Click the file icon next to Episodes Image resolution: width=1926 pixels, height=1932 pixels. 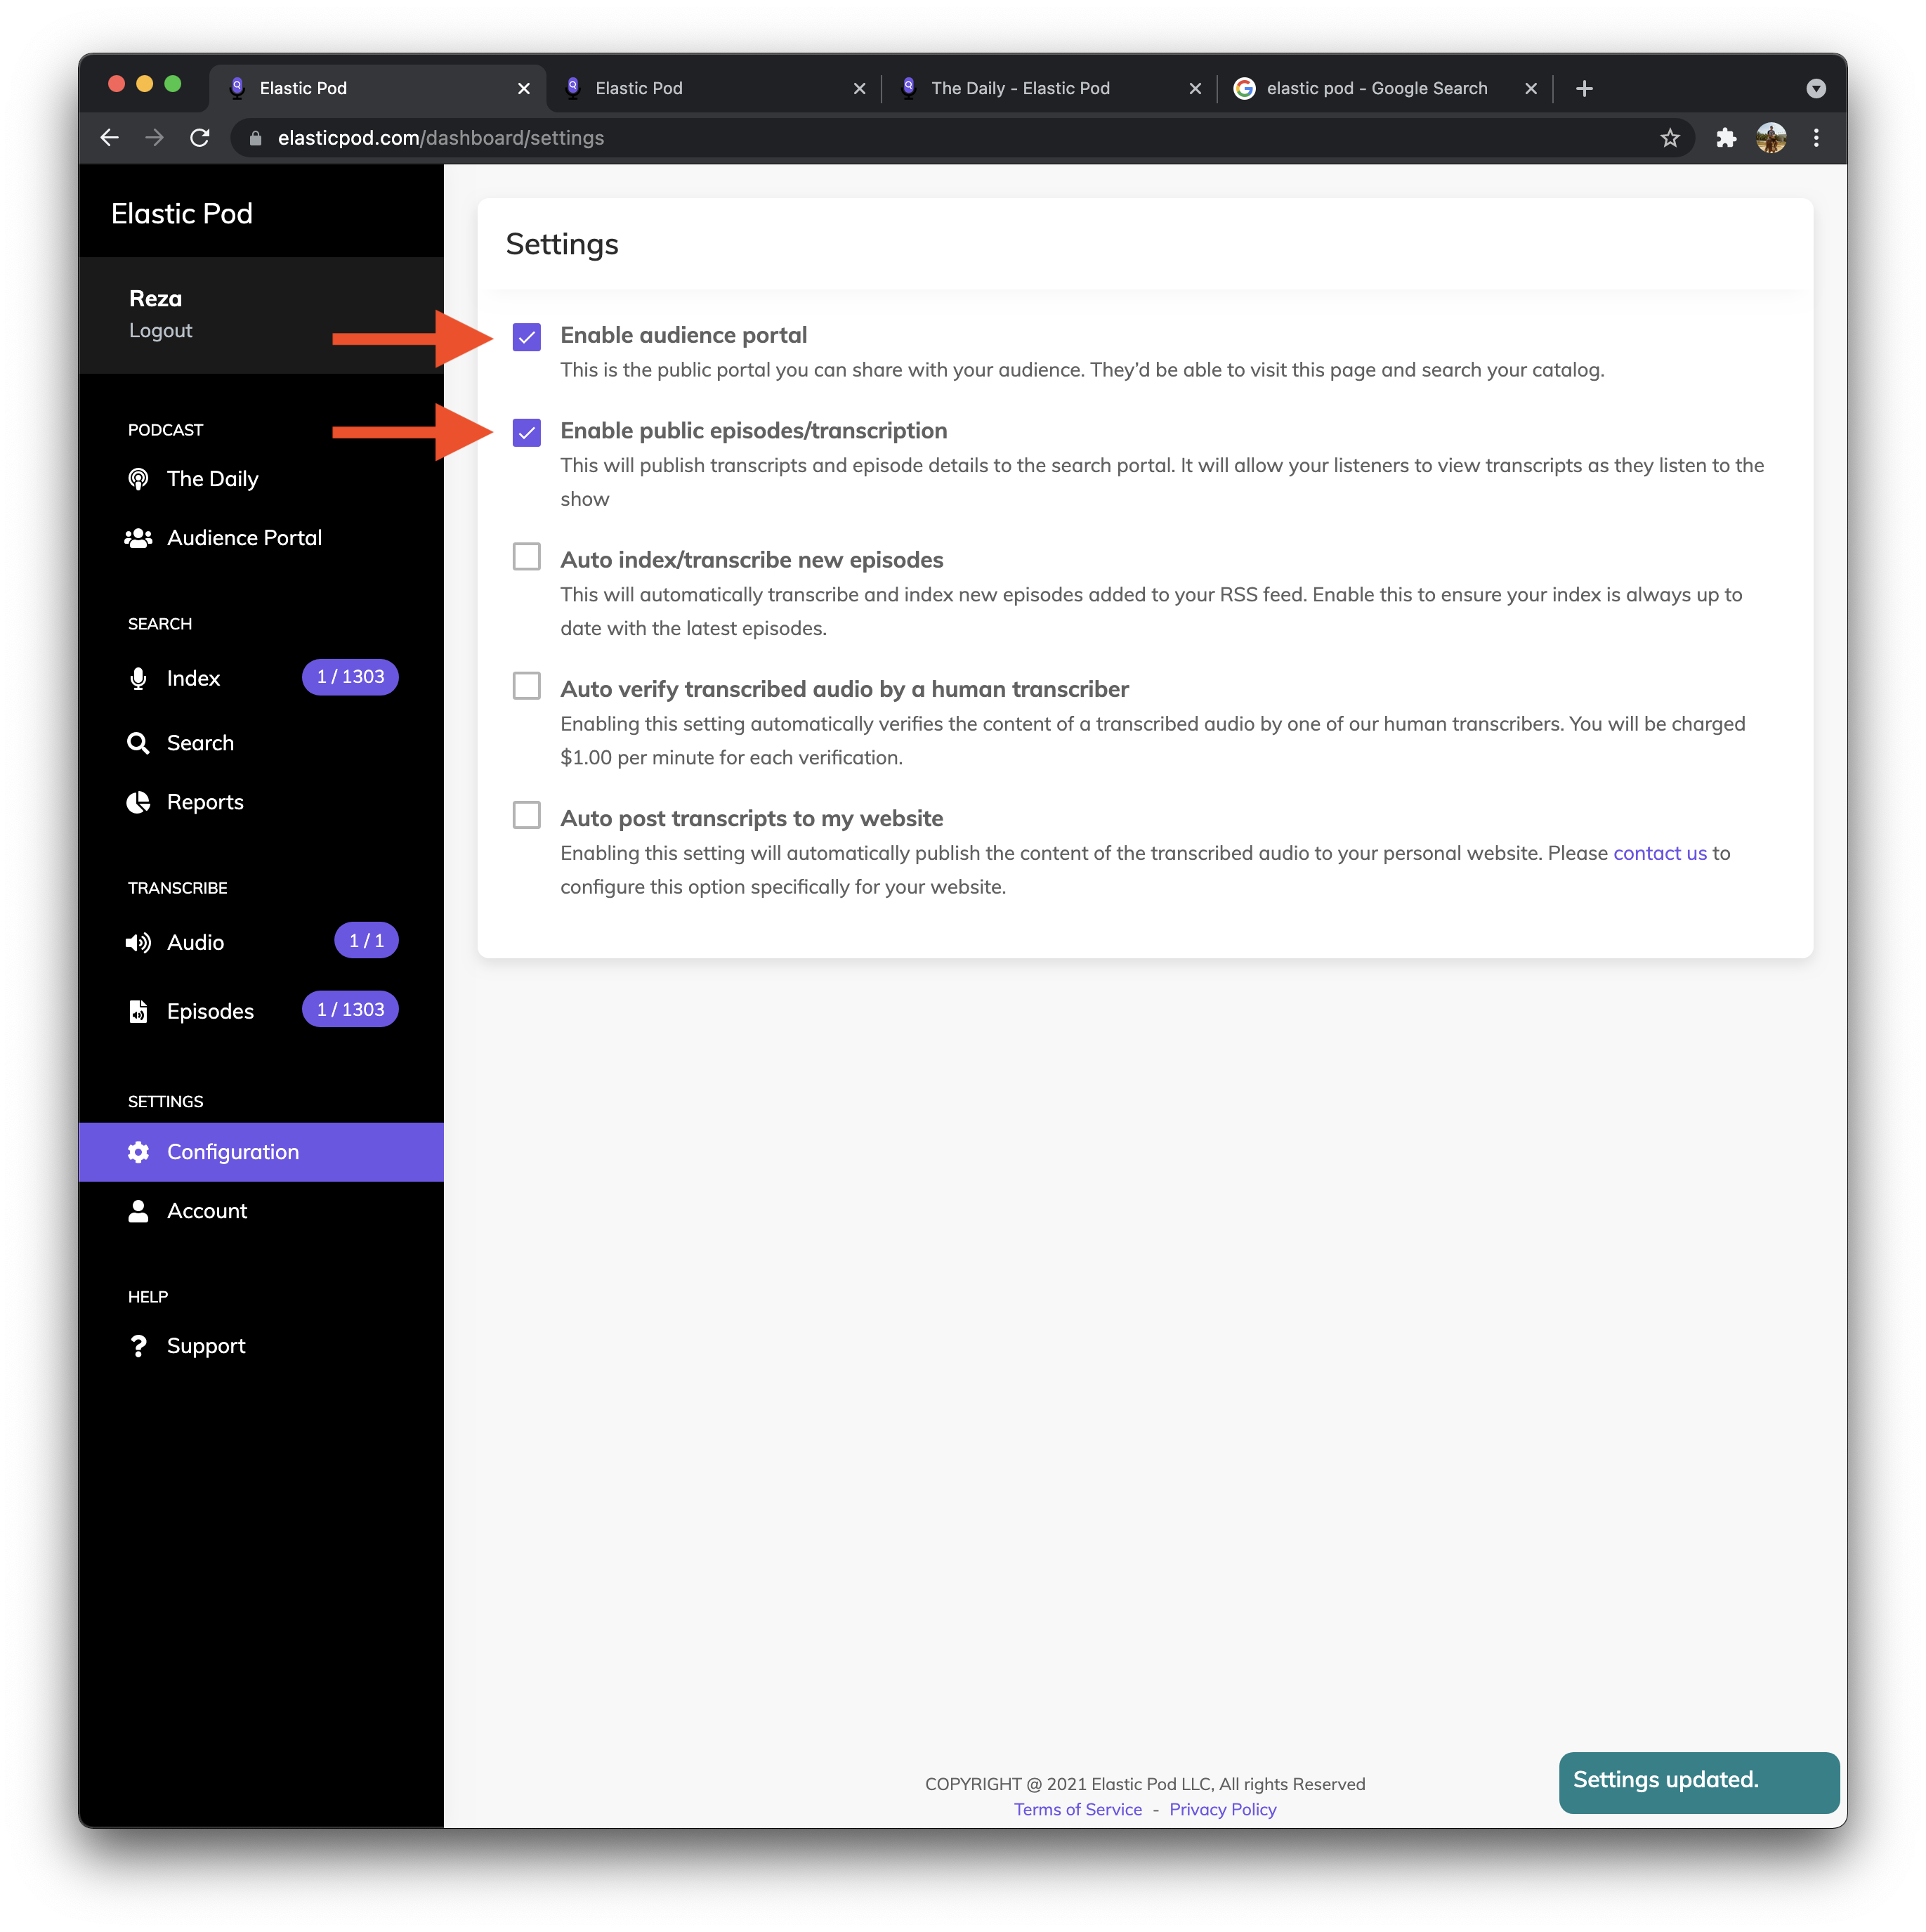pyautogui.click(x=138, y=1011)
